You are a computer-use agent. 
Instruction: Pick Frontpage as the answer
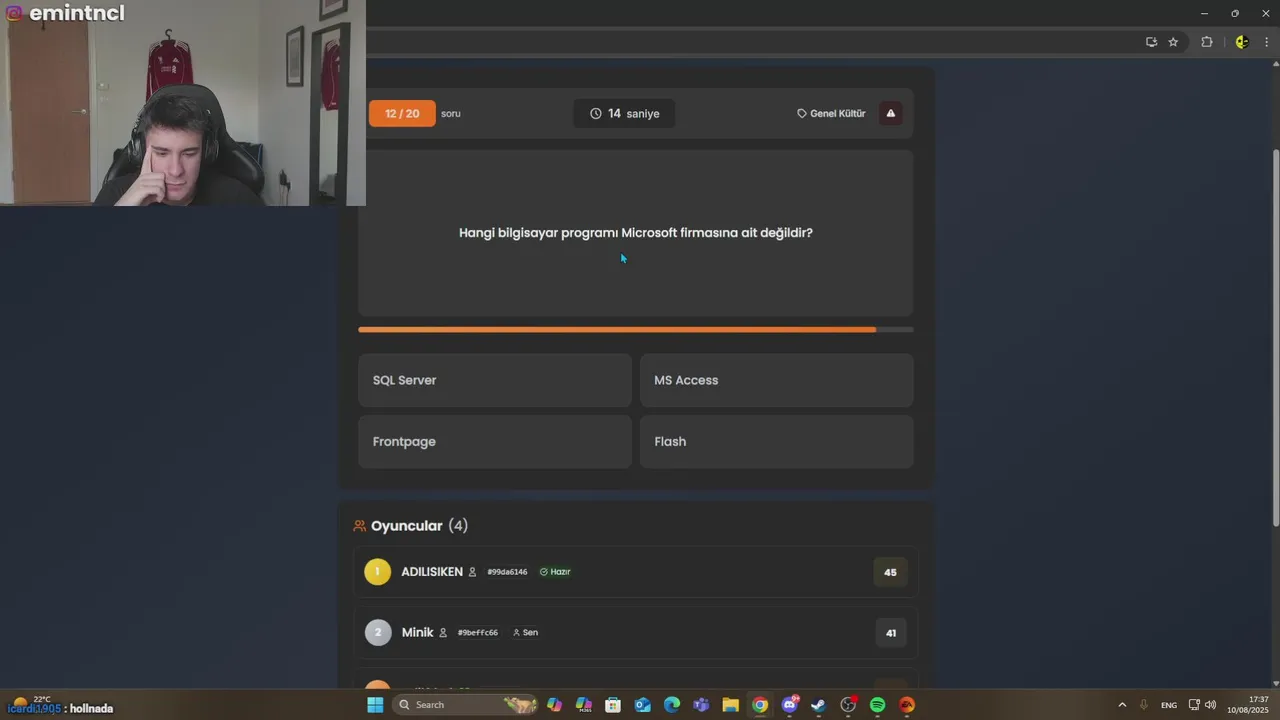click(x=495, y=441)
